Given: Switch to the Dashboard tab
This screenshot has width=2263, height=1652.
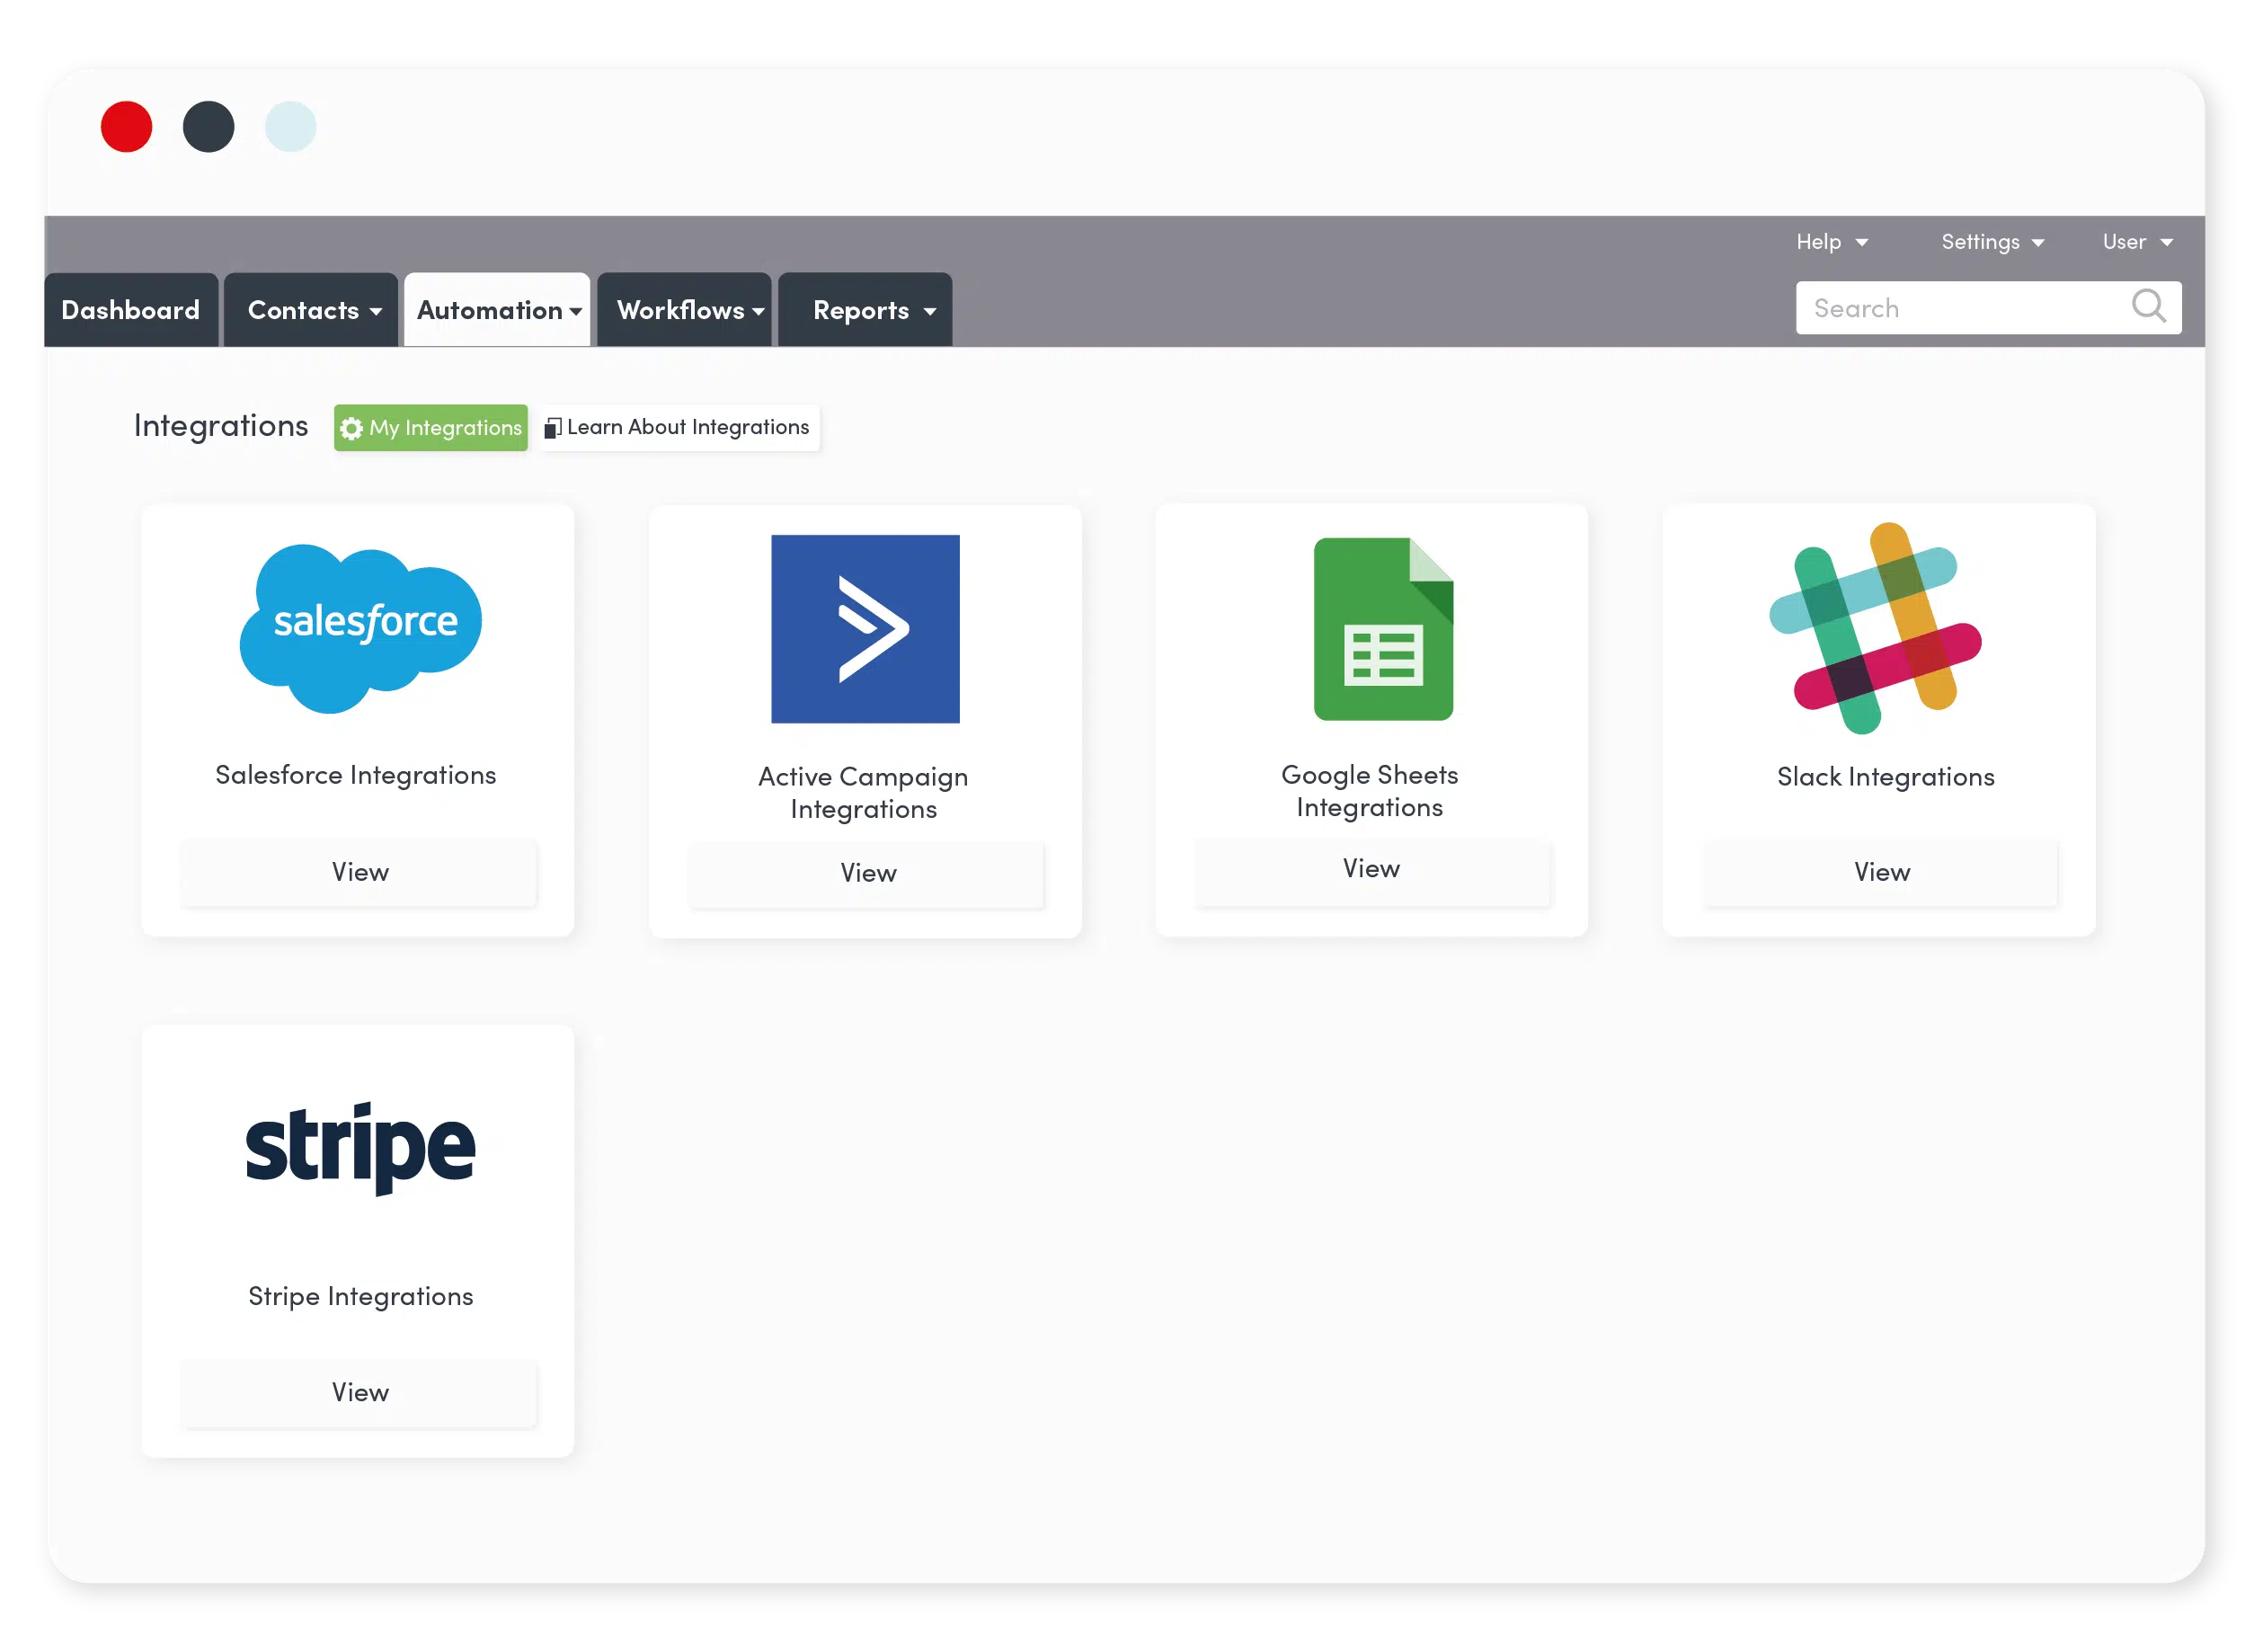Looking at the screenshot, I should [131, 309].
